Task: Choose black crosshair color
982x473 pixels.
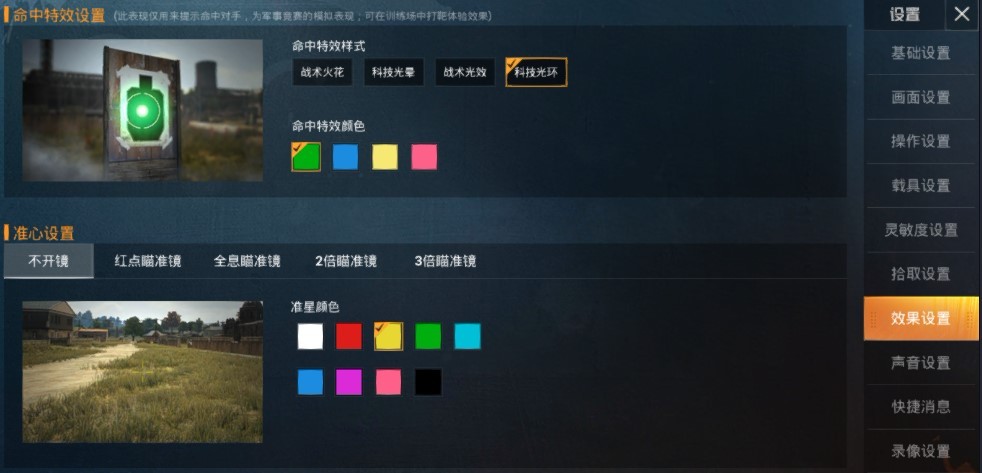Action: coord(428,382)
